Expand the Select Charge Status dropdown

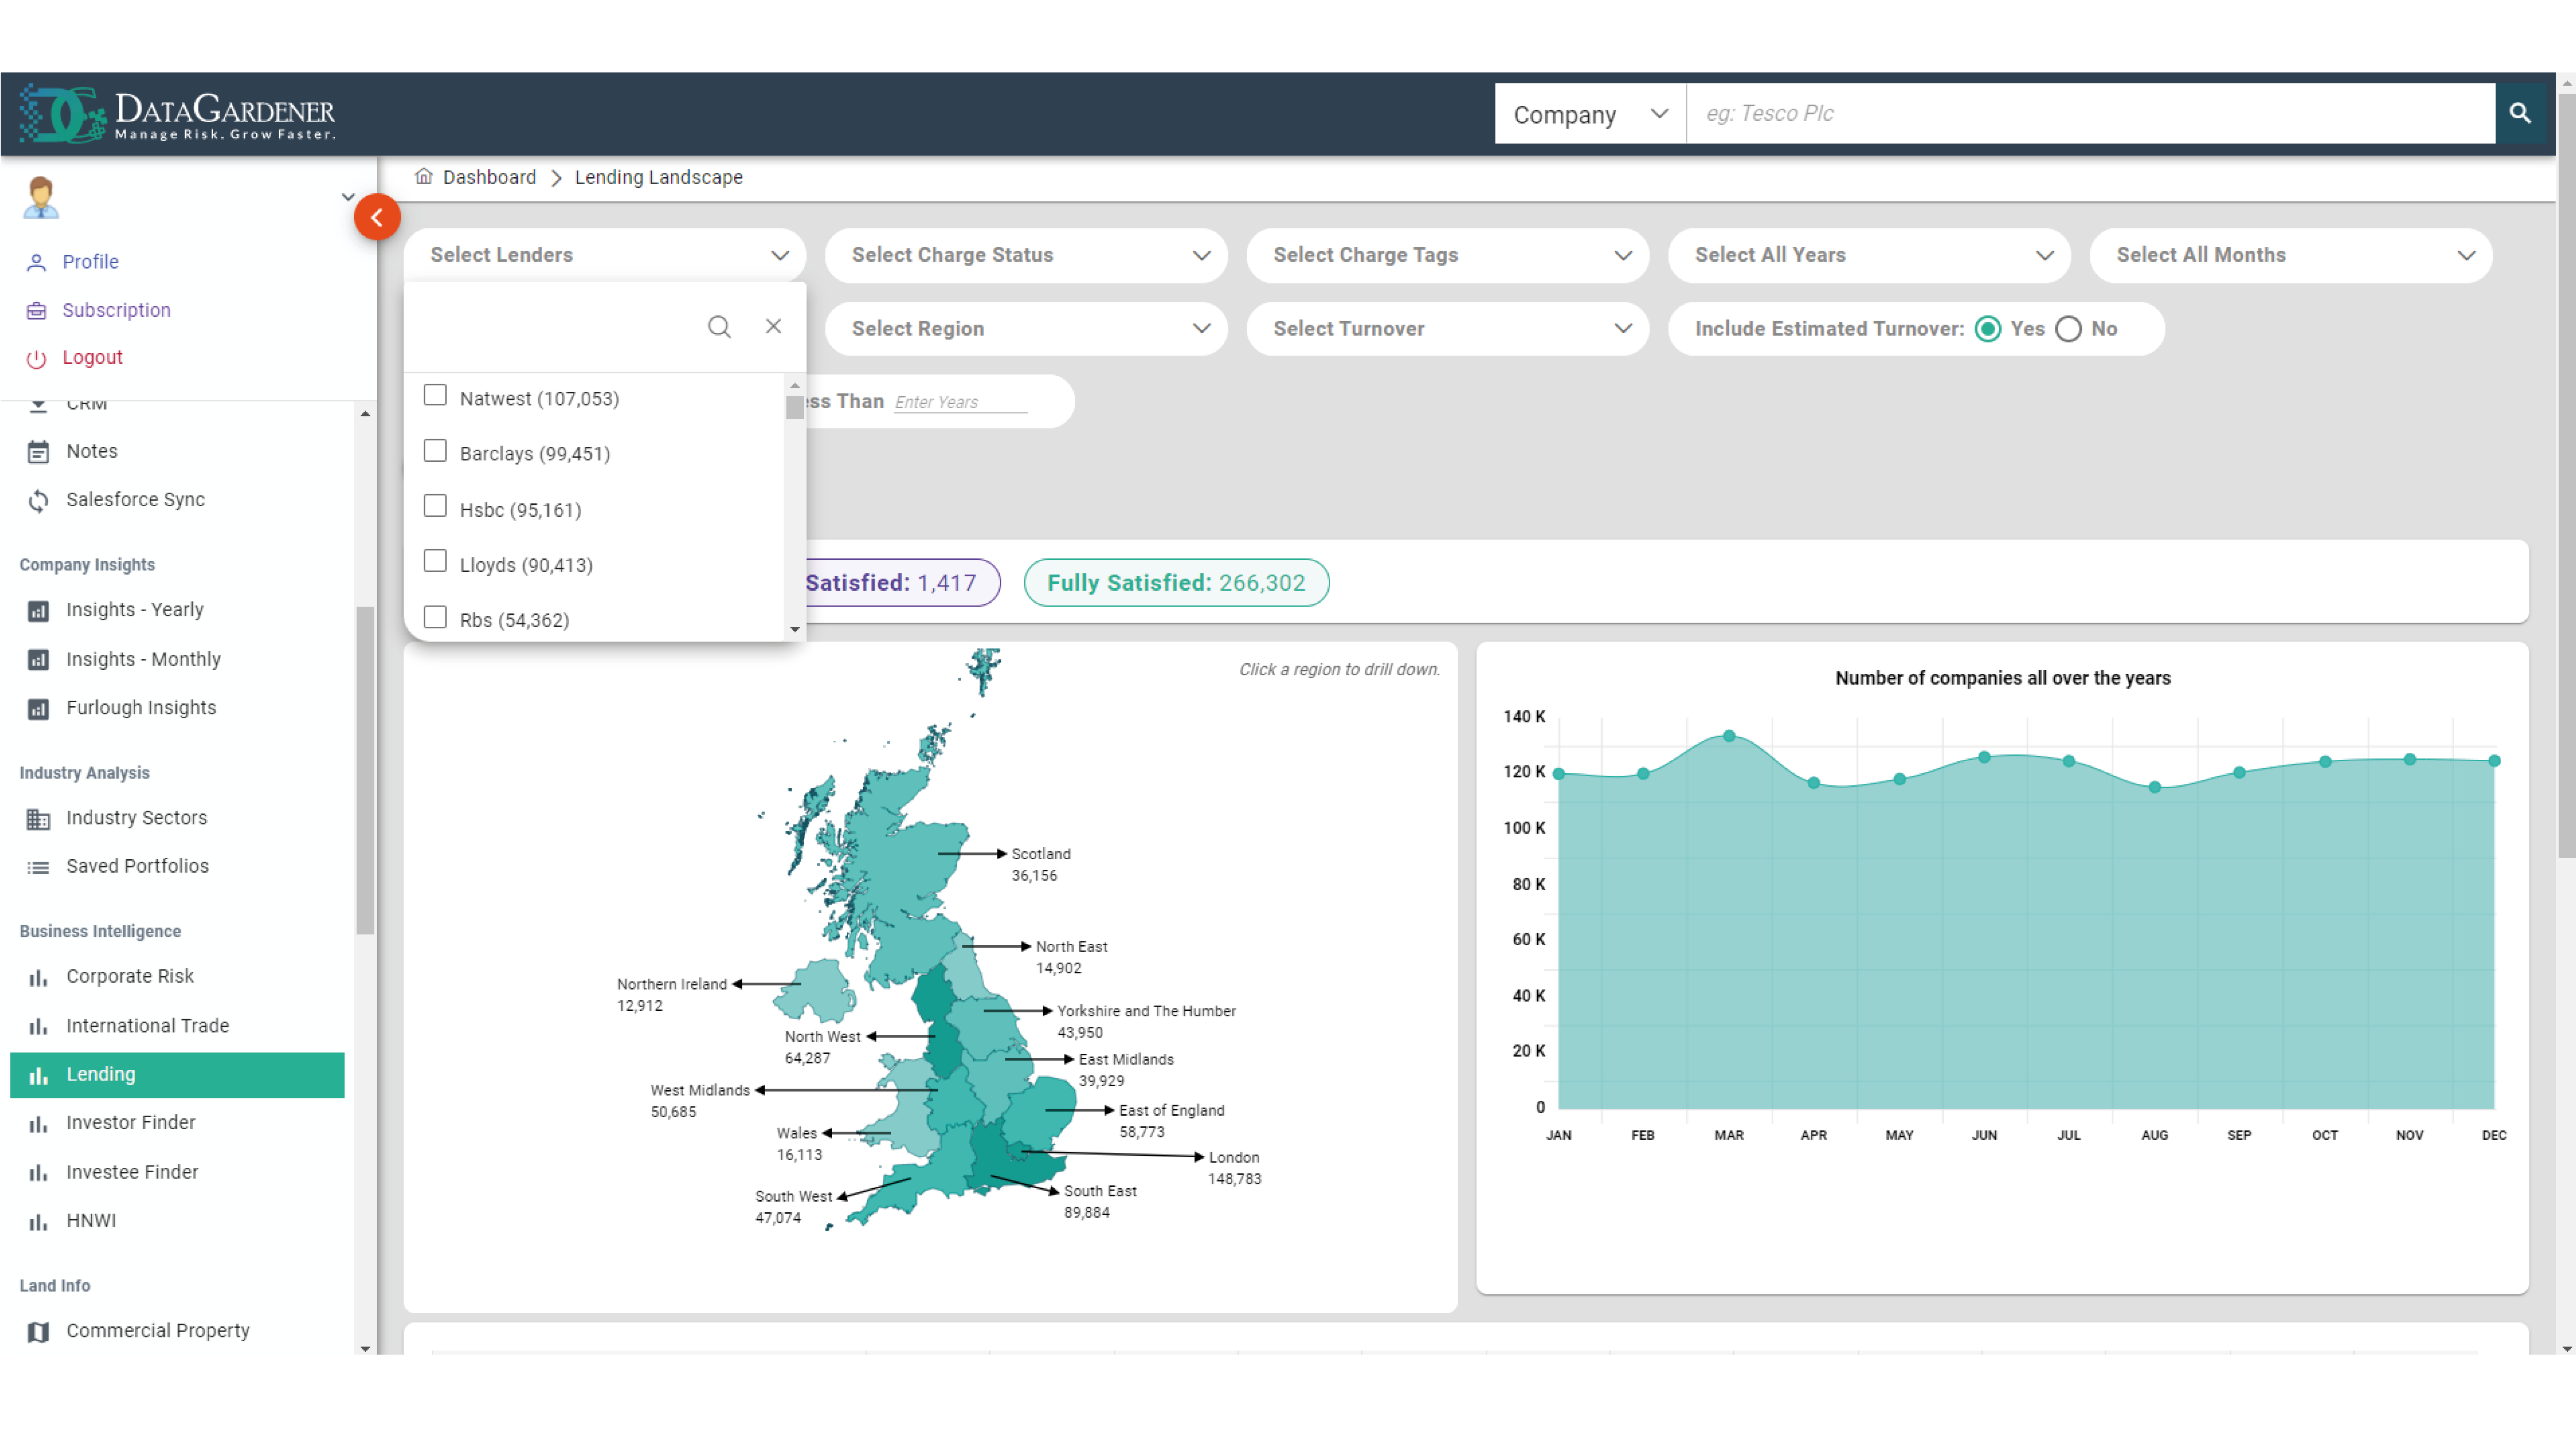click(x=1025, y=255)
